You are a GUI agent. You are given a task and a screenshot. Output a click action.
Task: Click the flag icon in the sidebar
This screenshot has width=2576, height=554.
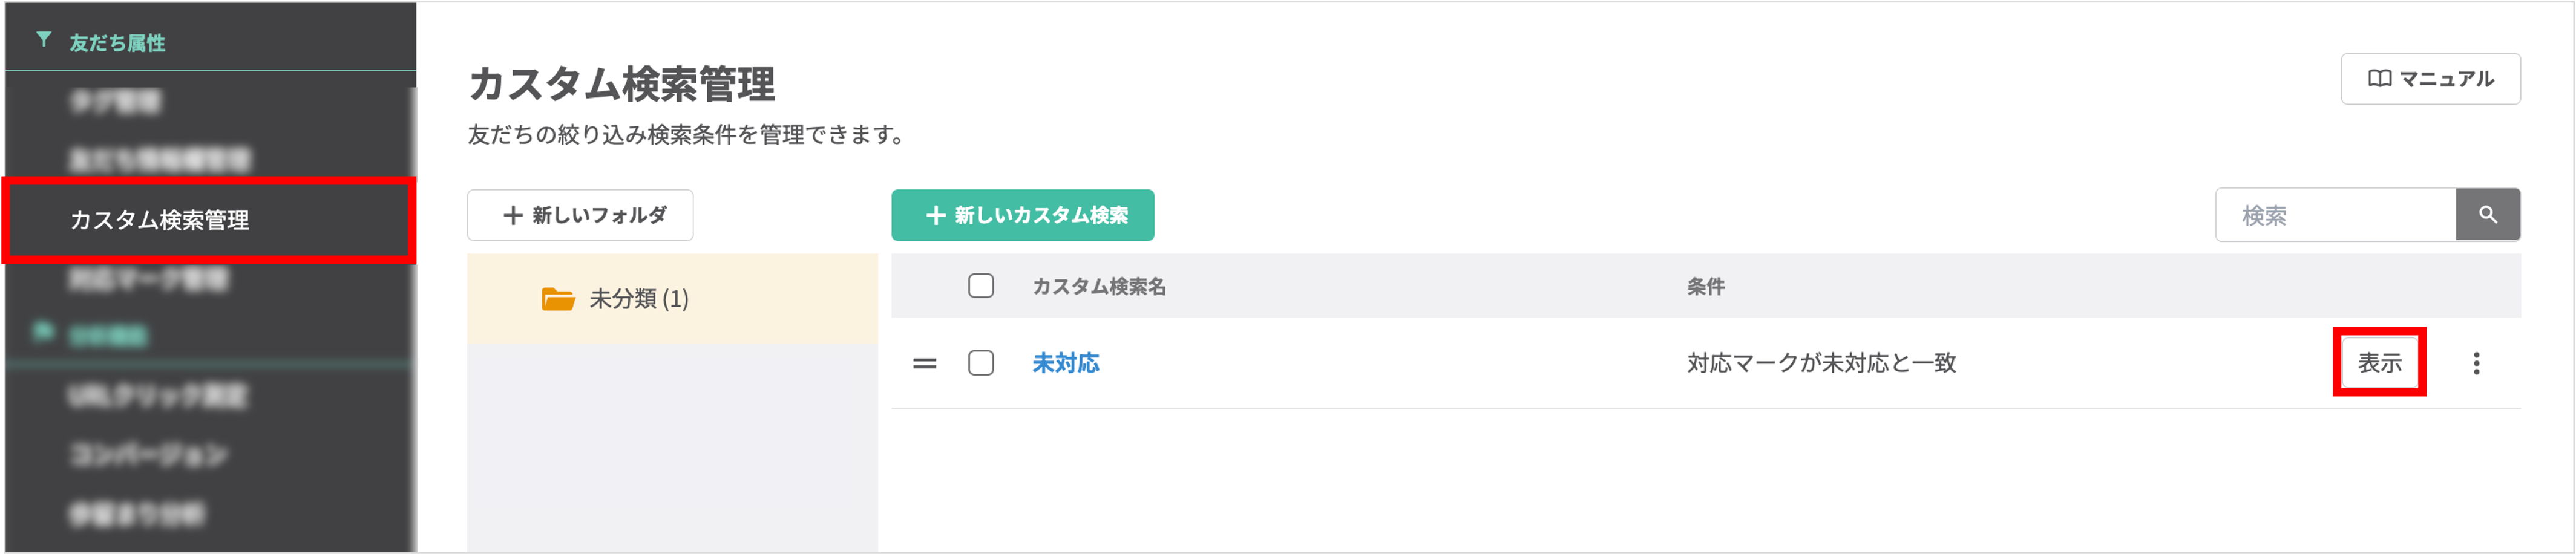point(43,331)
